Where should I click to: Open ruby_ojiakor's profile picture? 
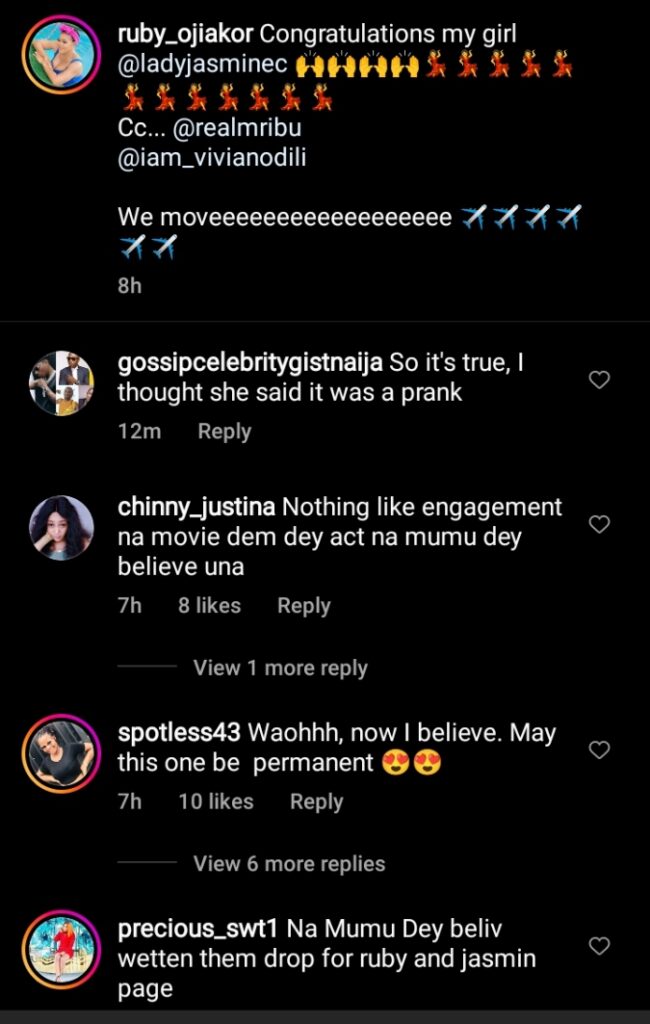pos(61,54)
